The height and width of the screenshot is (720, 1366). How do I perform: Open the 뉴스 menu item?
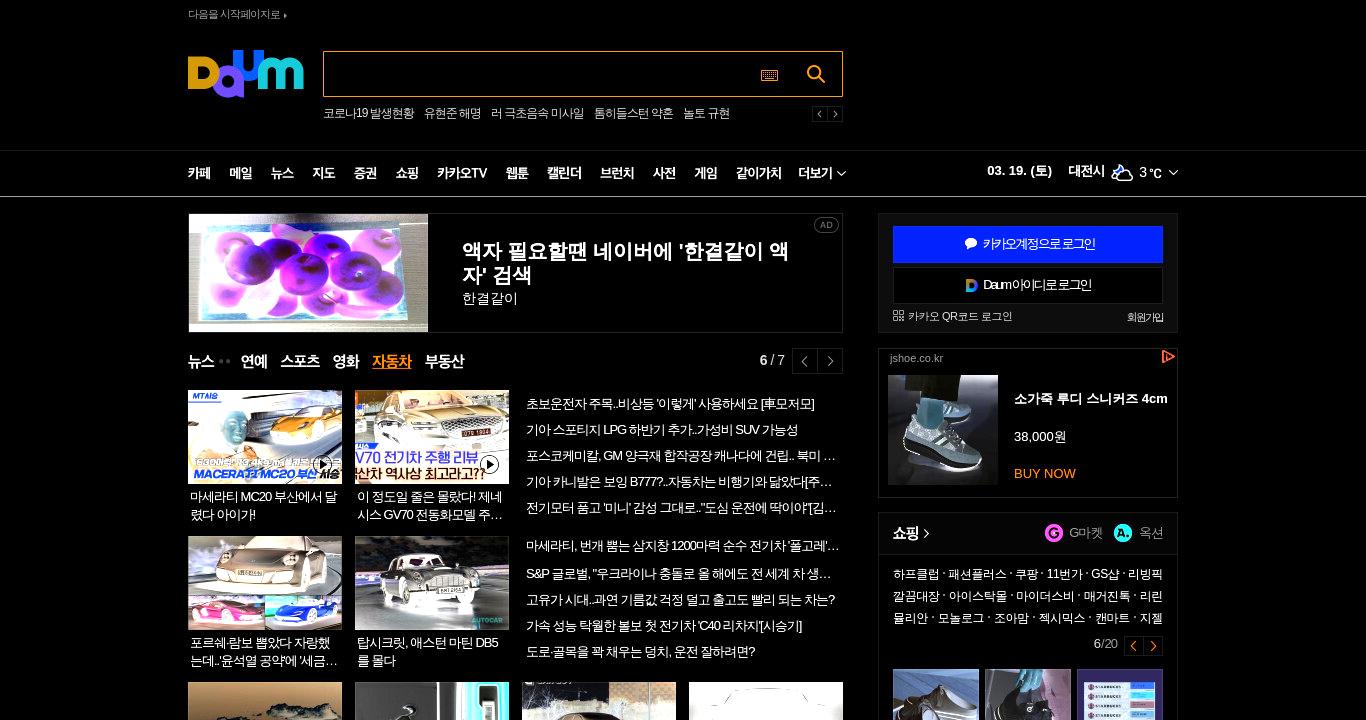pyautogui.click(x=282, y=173)
